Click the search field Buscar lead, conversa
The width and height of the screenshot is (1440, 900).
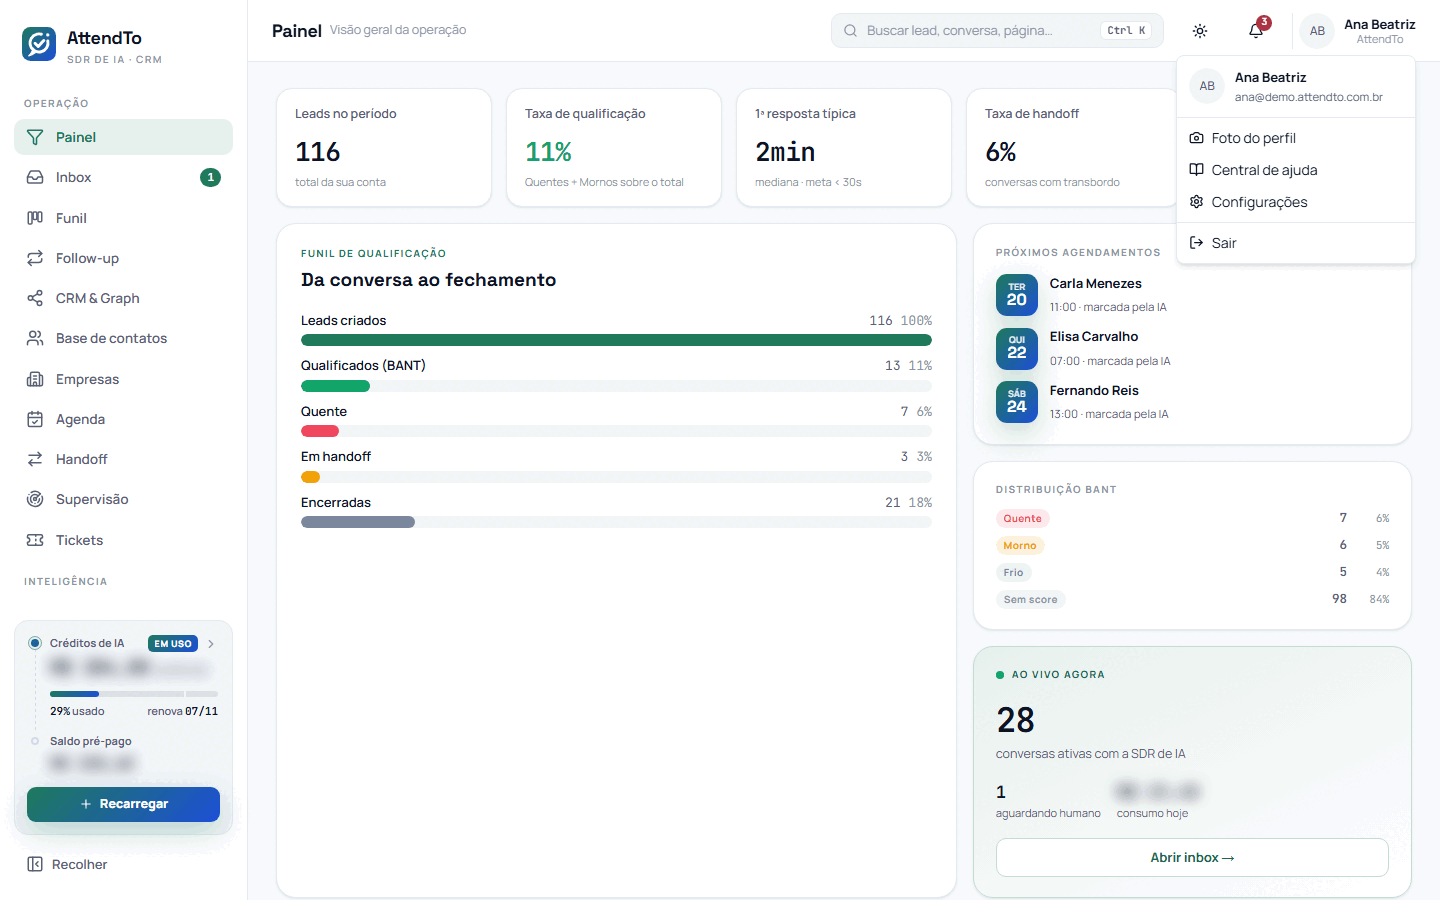[997, 31]
